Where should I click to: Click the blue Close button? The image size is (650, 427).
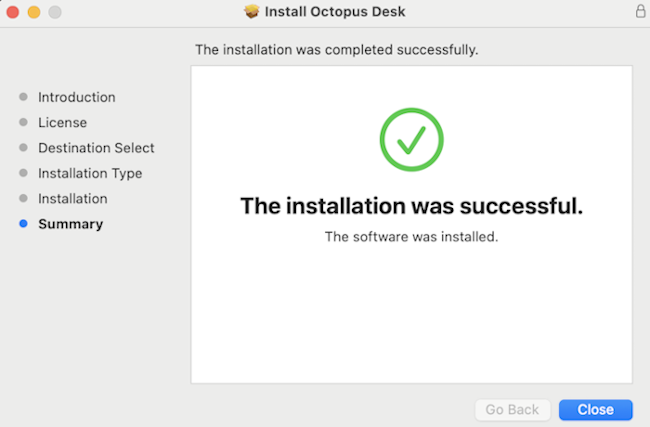point(596,410)
